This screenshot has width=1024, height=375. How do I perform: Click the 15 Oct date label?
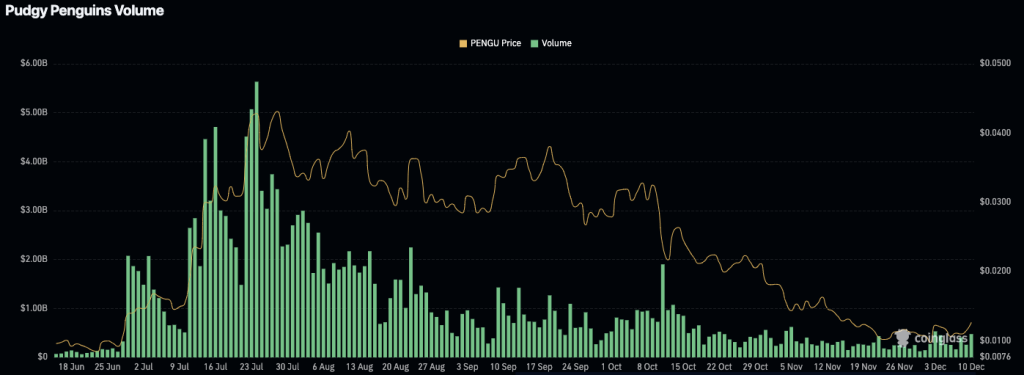point(684,367)
